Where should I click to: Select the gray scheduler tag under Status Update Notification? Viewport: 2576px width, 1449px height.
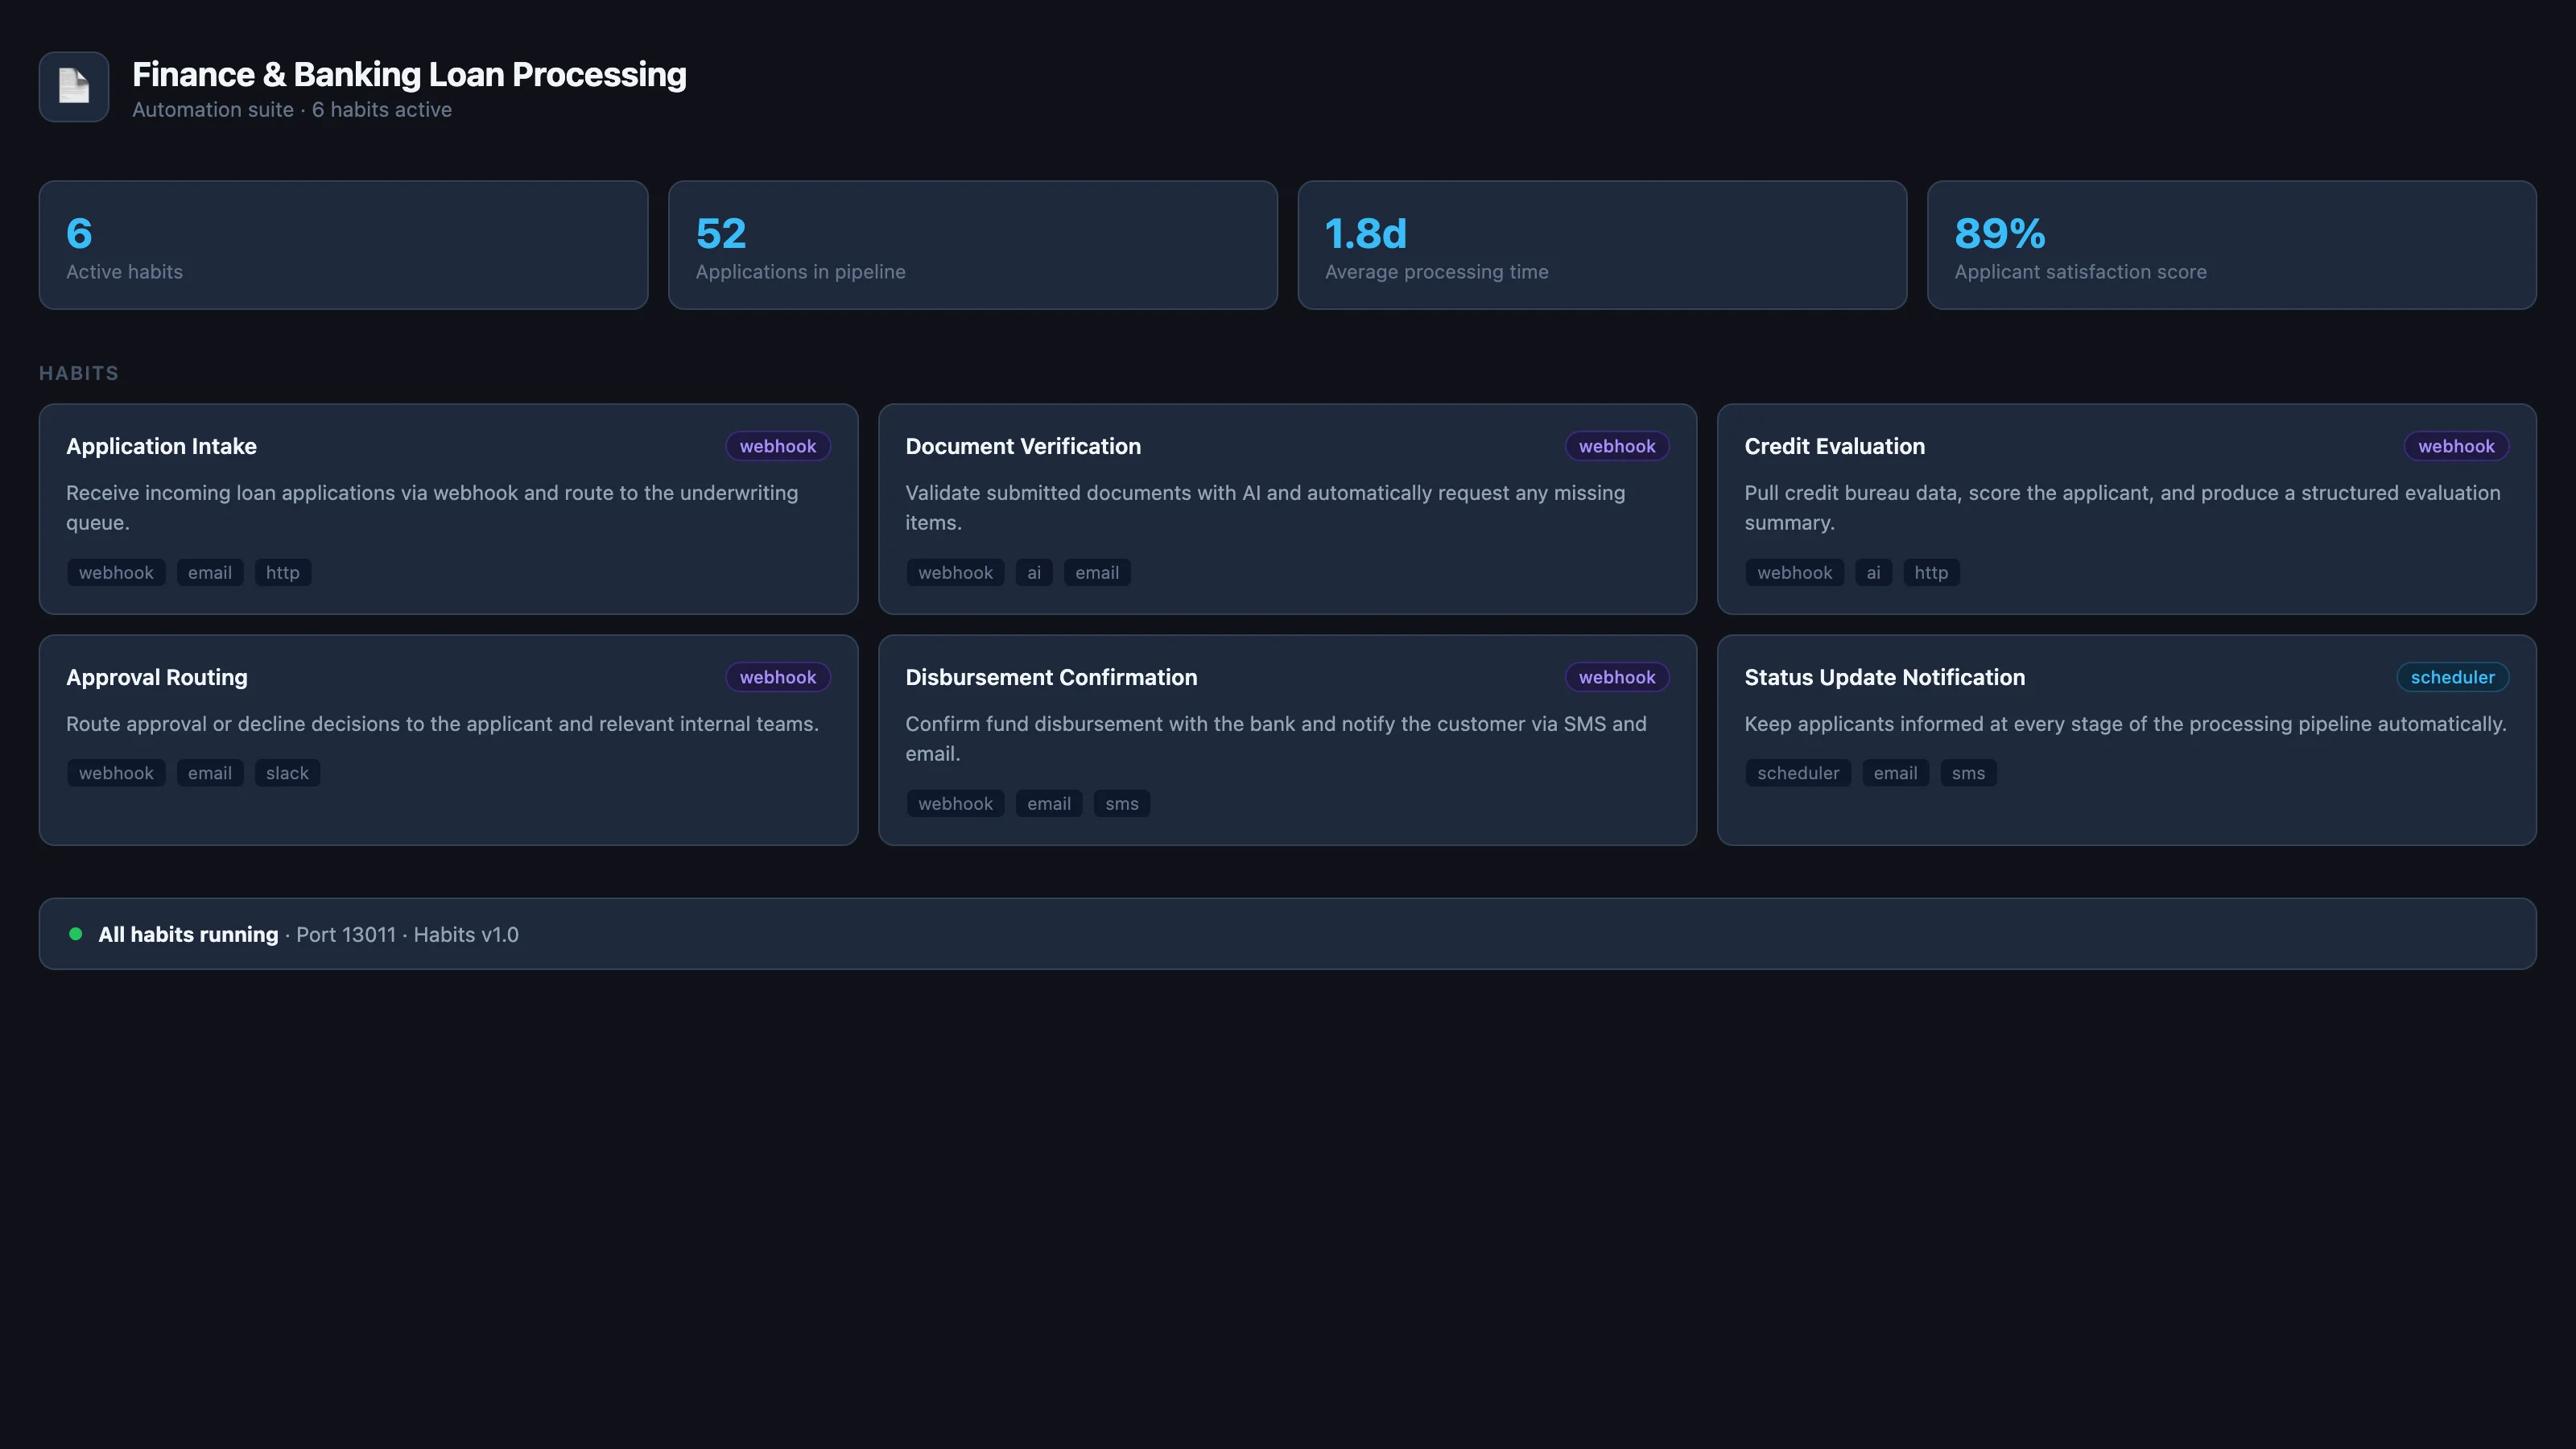click(x=1798, y=773)
